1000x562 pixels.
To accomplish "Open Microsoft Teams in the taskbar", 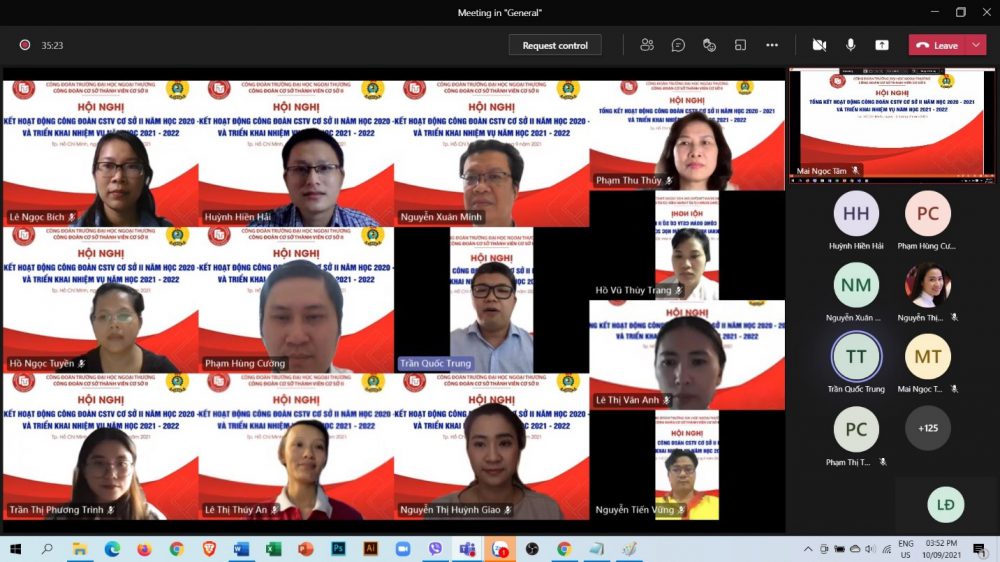I will [x=467, y=549].
